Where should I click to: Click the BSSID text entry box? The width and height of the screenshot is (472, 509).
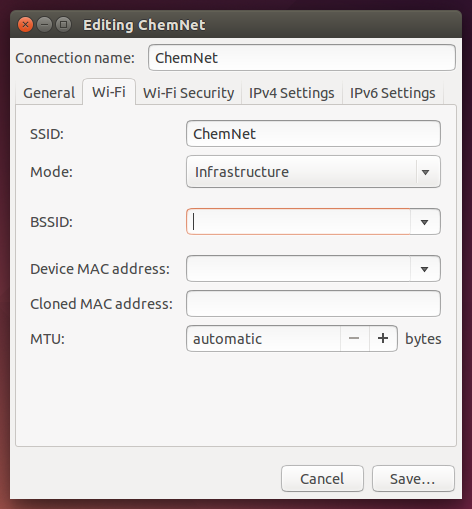point(298,222)
